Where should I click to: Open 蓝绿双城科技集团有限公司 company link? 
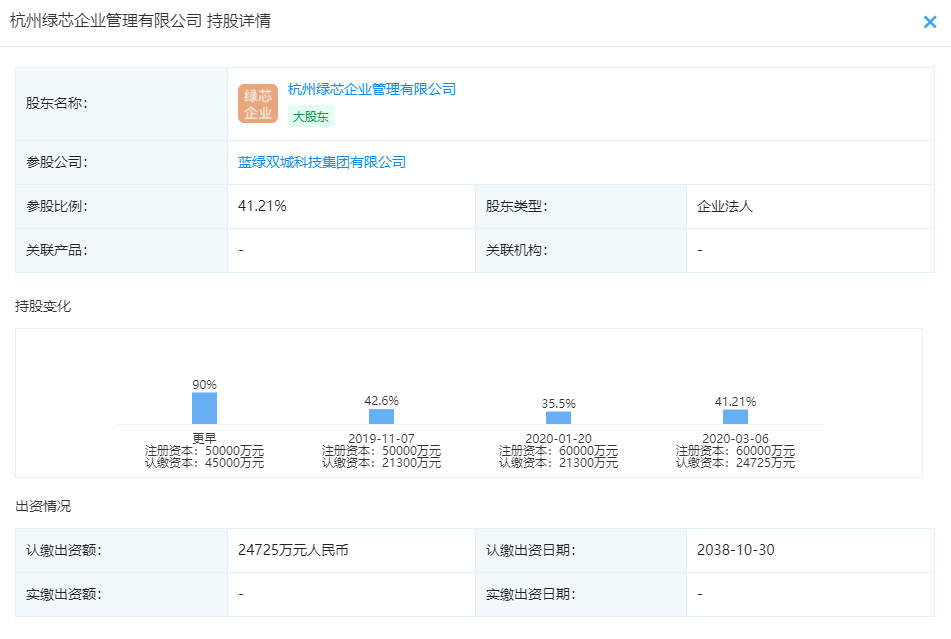pos(322,162)
